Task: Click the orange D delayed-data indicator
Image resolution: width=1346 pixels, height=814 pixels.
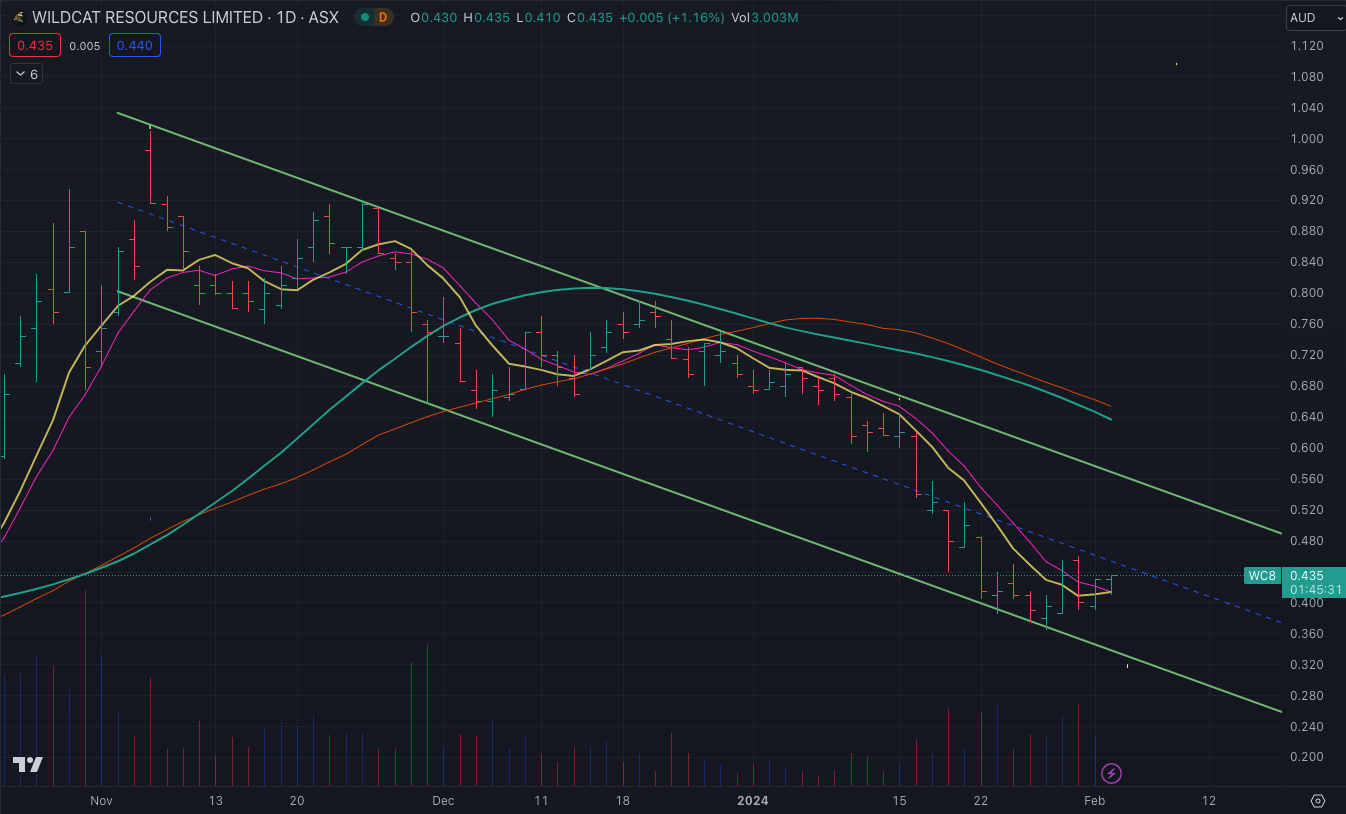Action: tap(382, 17)
